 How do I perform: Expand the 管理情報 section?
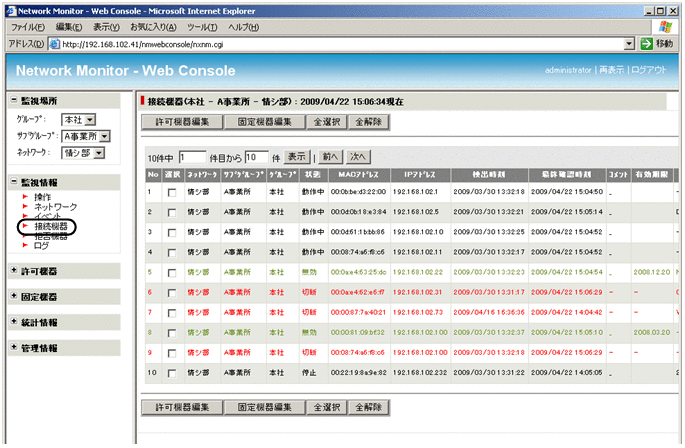tap(13, 347)
